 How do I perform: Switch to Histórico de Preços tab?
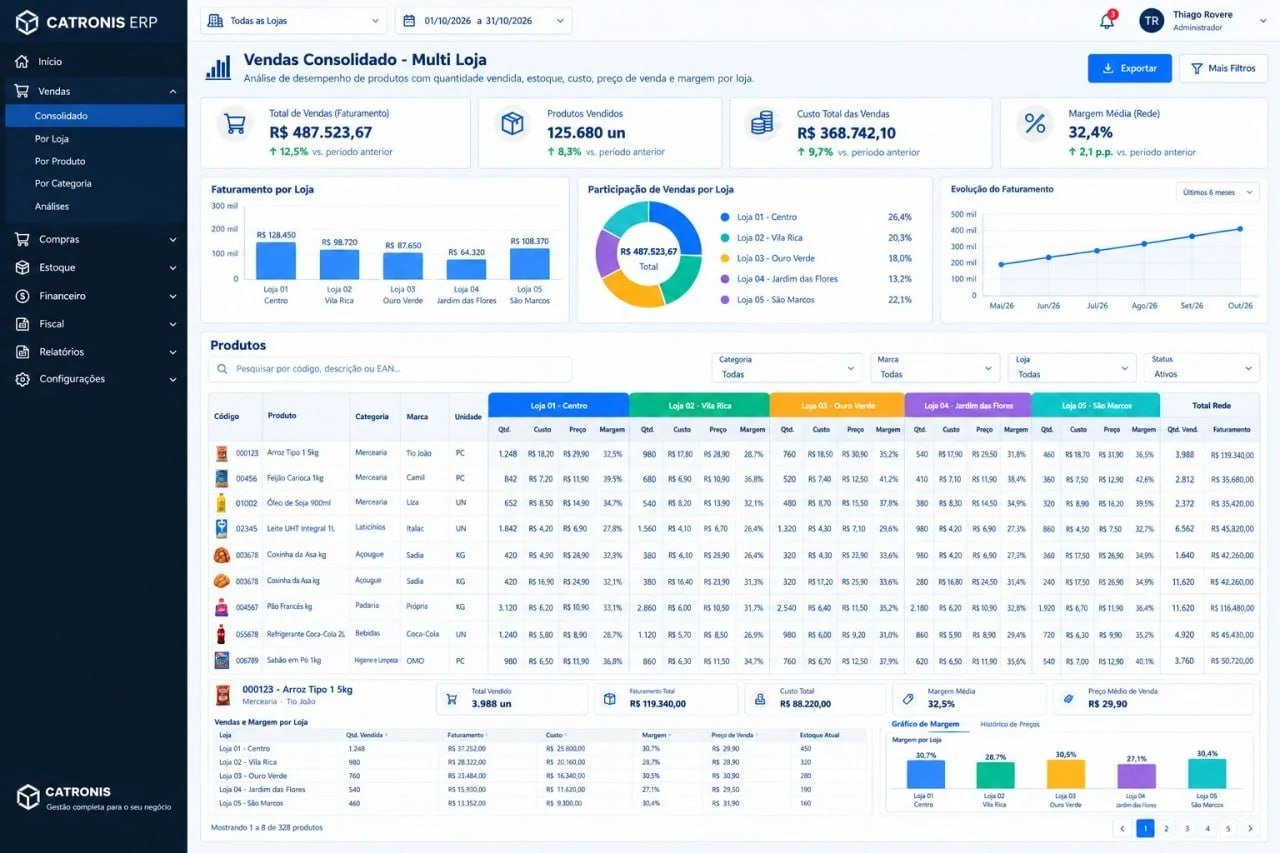pos(1010,724)
